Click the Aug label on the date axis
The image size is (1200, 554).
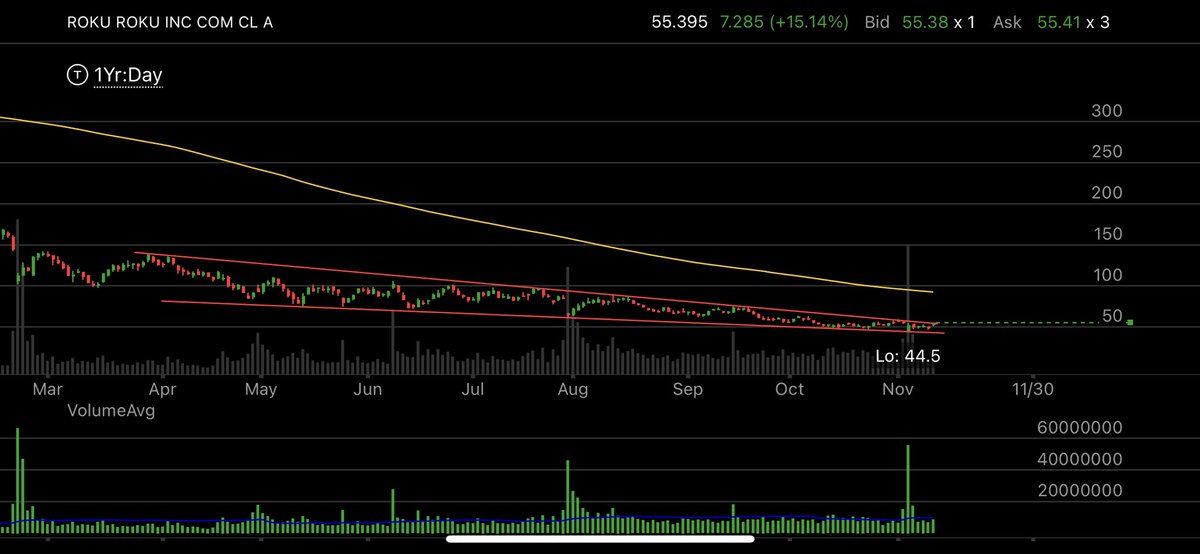[573, 388]
